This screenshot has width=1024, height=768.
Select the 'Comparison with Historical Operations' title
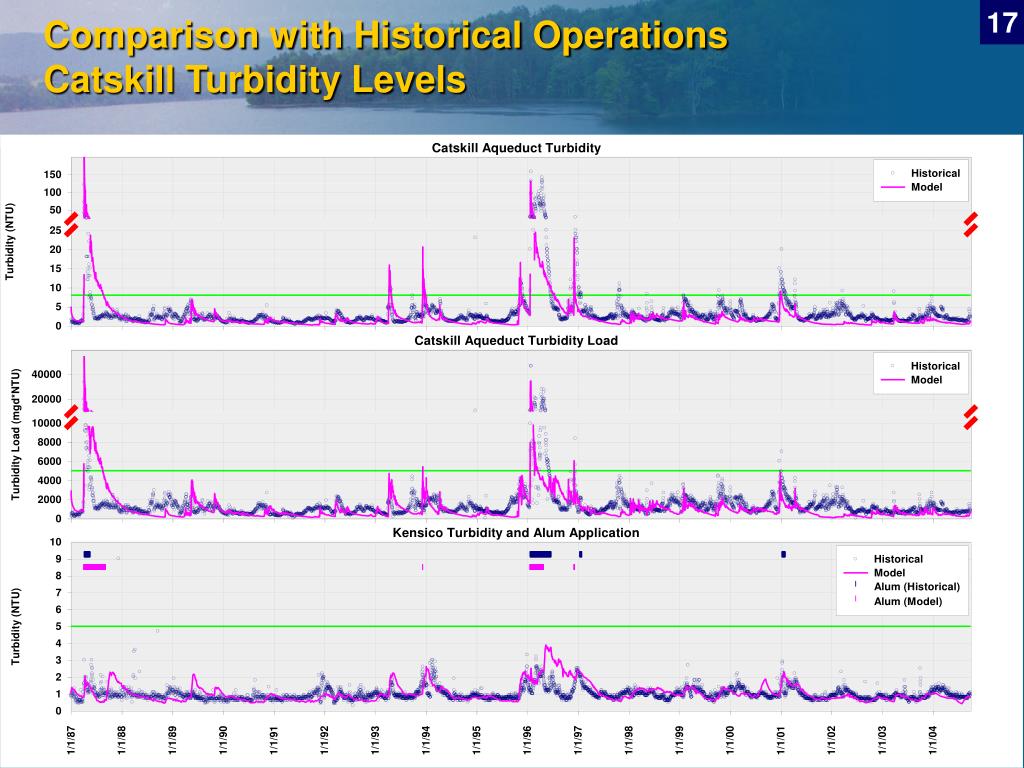pyautogui.click(x=386, y=35)
